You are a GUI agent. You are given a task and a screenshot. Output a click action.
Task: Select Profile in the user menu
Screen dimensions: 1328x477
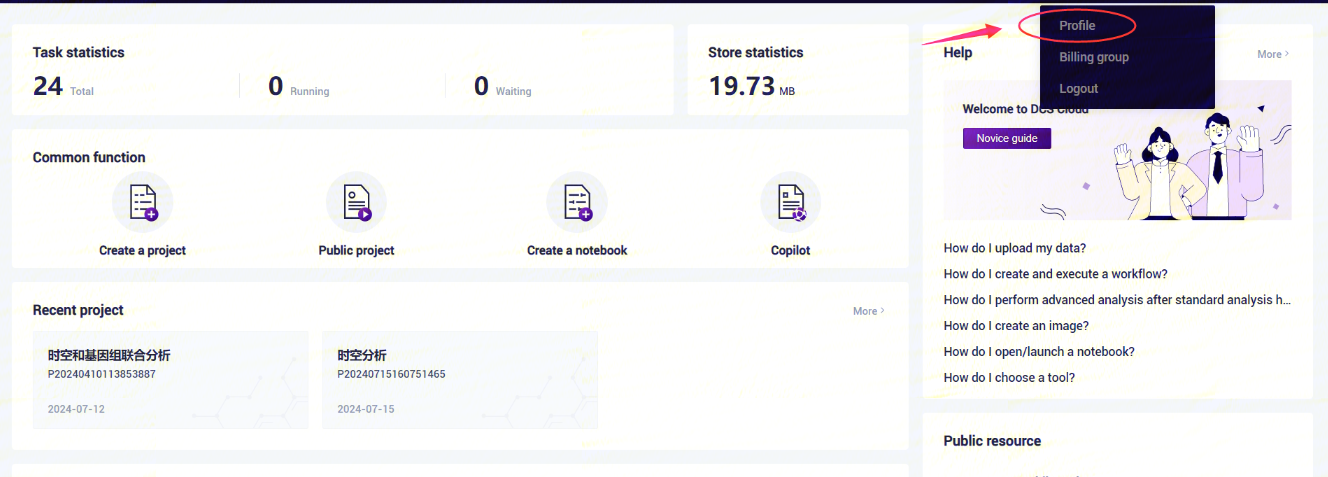1077,25
